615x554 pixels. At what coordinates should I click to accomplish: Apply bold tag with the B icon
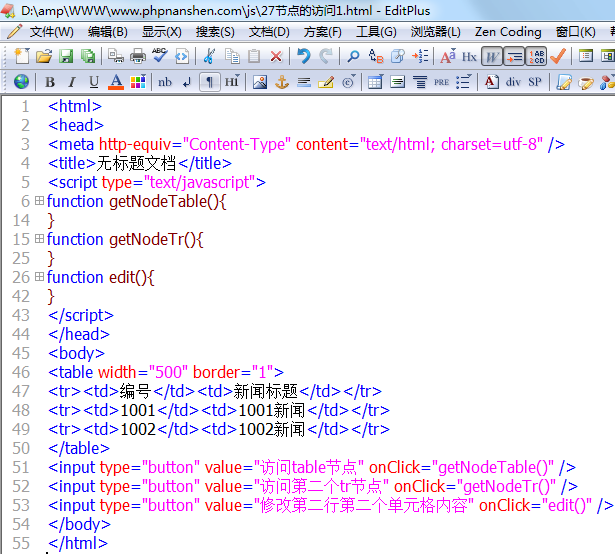pos(50,82)
